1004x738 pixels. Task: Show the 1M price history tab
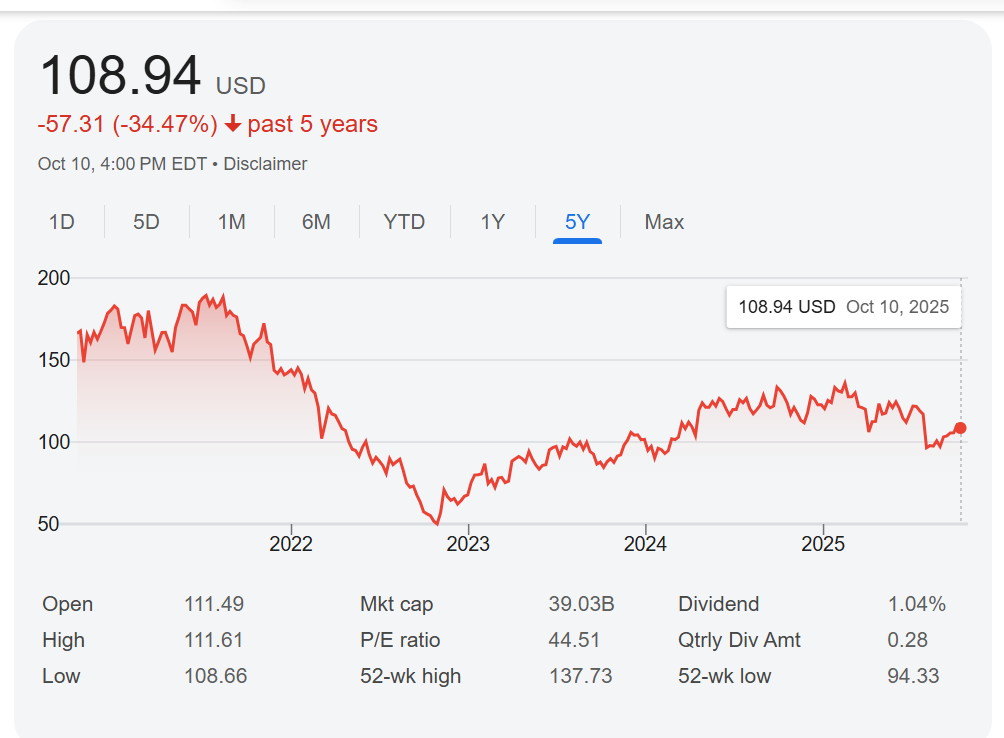pos(231,222)
